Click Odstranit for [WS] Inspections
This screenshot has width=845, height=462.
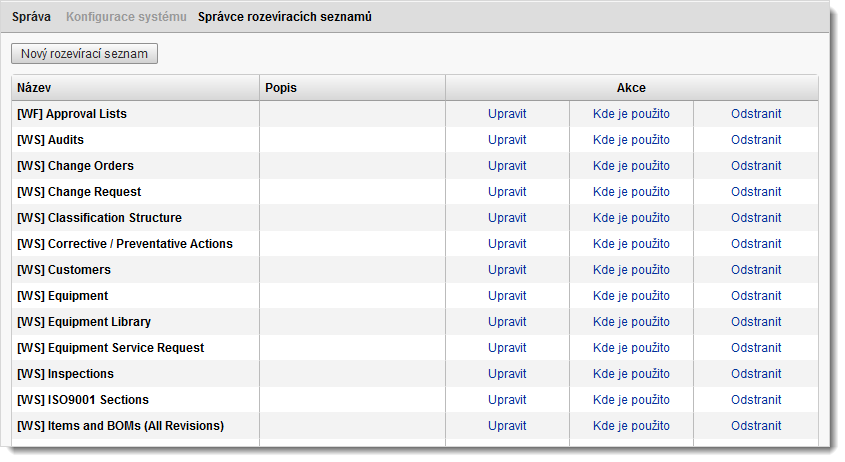tap(756, 374)
